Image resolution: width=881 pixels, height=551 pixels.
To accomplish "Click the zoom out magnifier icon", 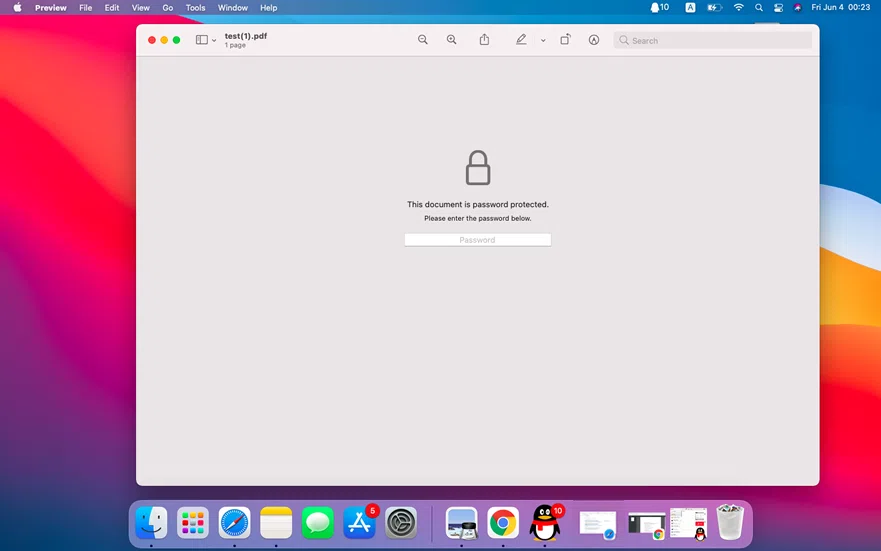I will point(423,40).
